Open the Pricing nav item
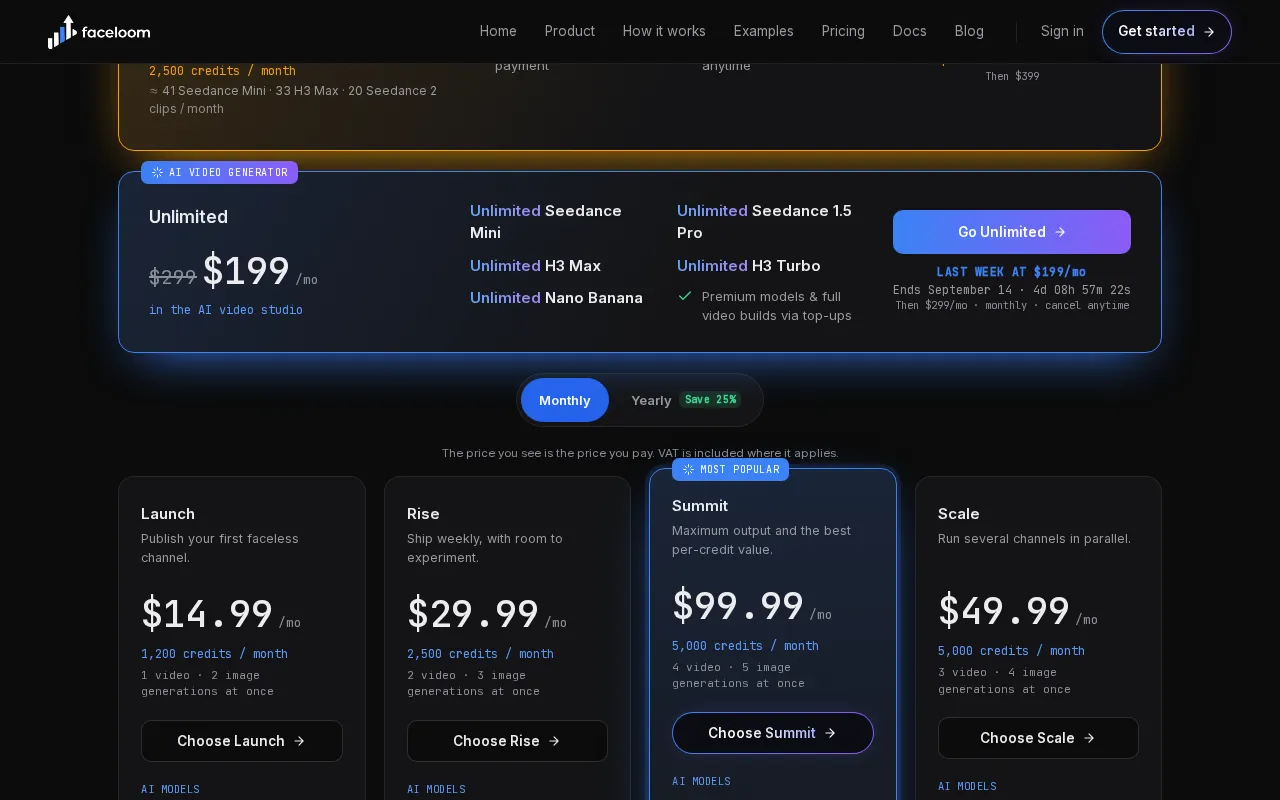This screenshot has height=800, width=1280. (x=843, y=31)
